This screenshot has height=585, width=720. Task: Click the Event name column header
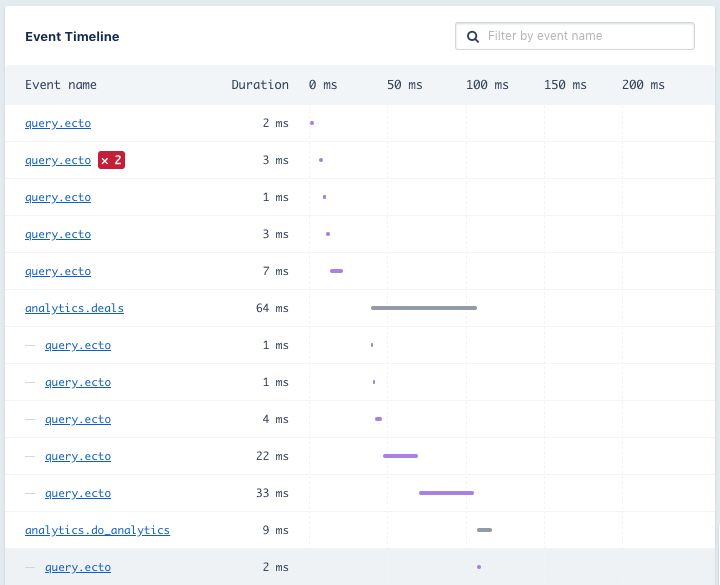[61, 85]
